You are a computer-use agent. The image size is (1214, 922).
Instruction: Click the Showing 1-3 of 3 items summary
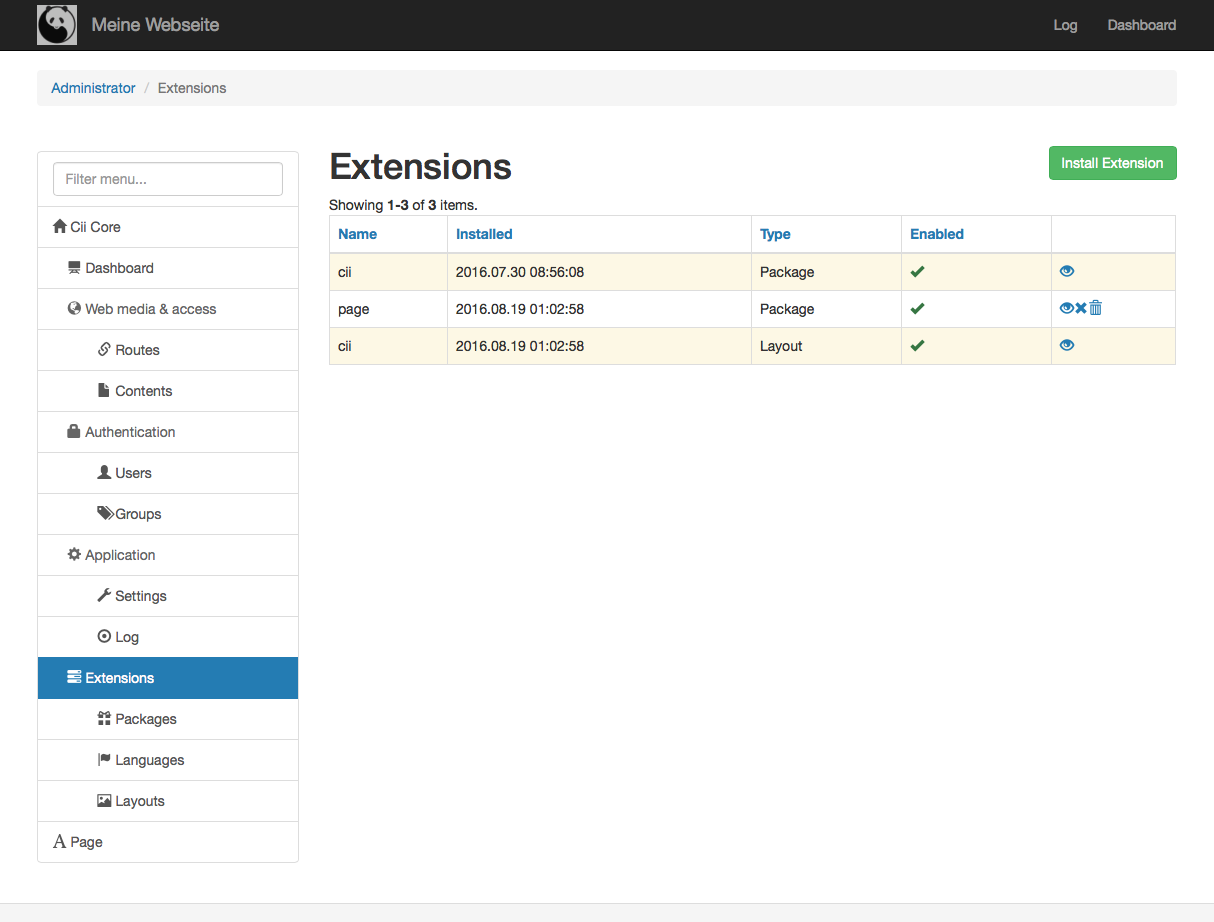click(403, 205)
